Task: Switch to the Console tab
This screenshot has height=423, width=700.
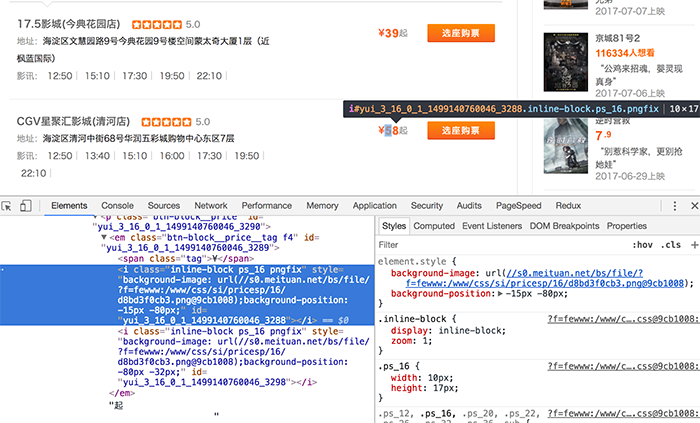Action: click(117, 206)
